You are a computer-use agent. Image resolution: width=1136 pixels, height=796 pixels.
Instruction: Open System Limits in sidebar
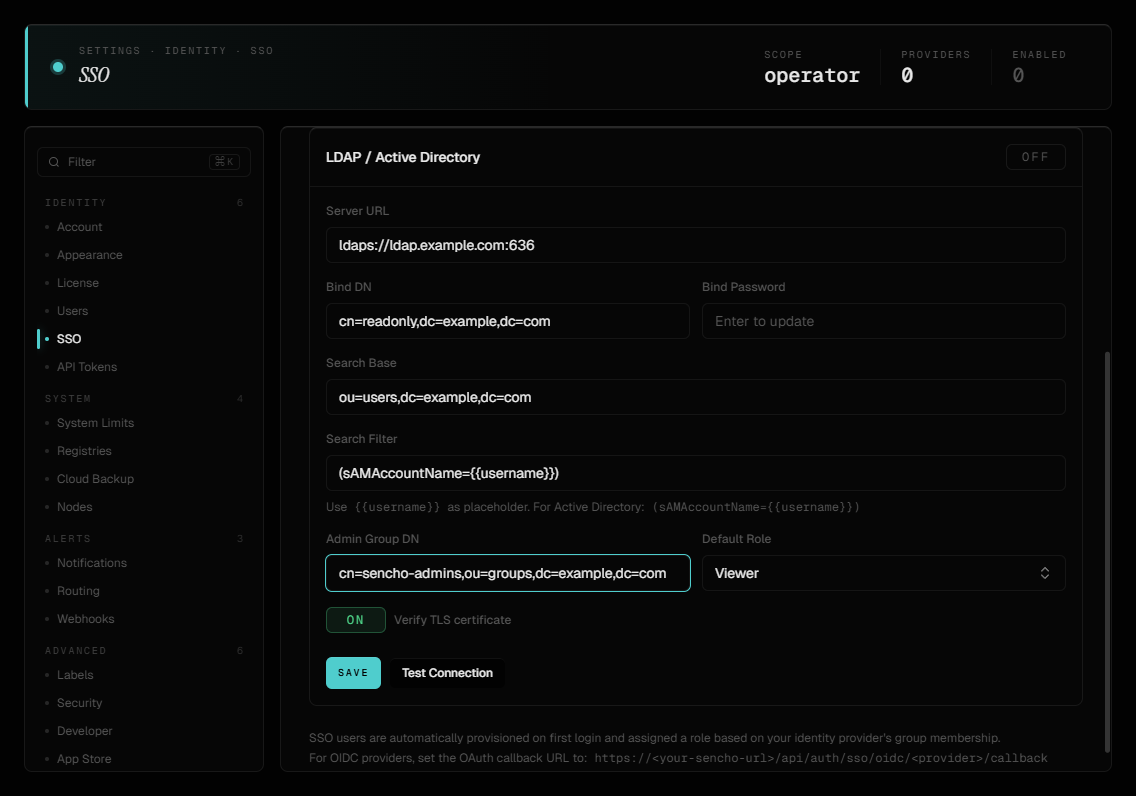coord(95,423)
